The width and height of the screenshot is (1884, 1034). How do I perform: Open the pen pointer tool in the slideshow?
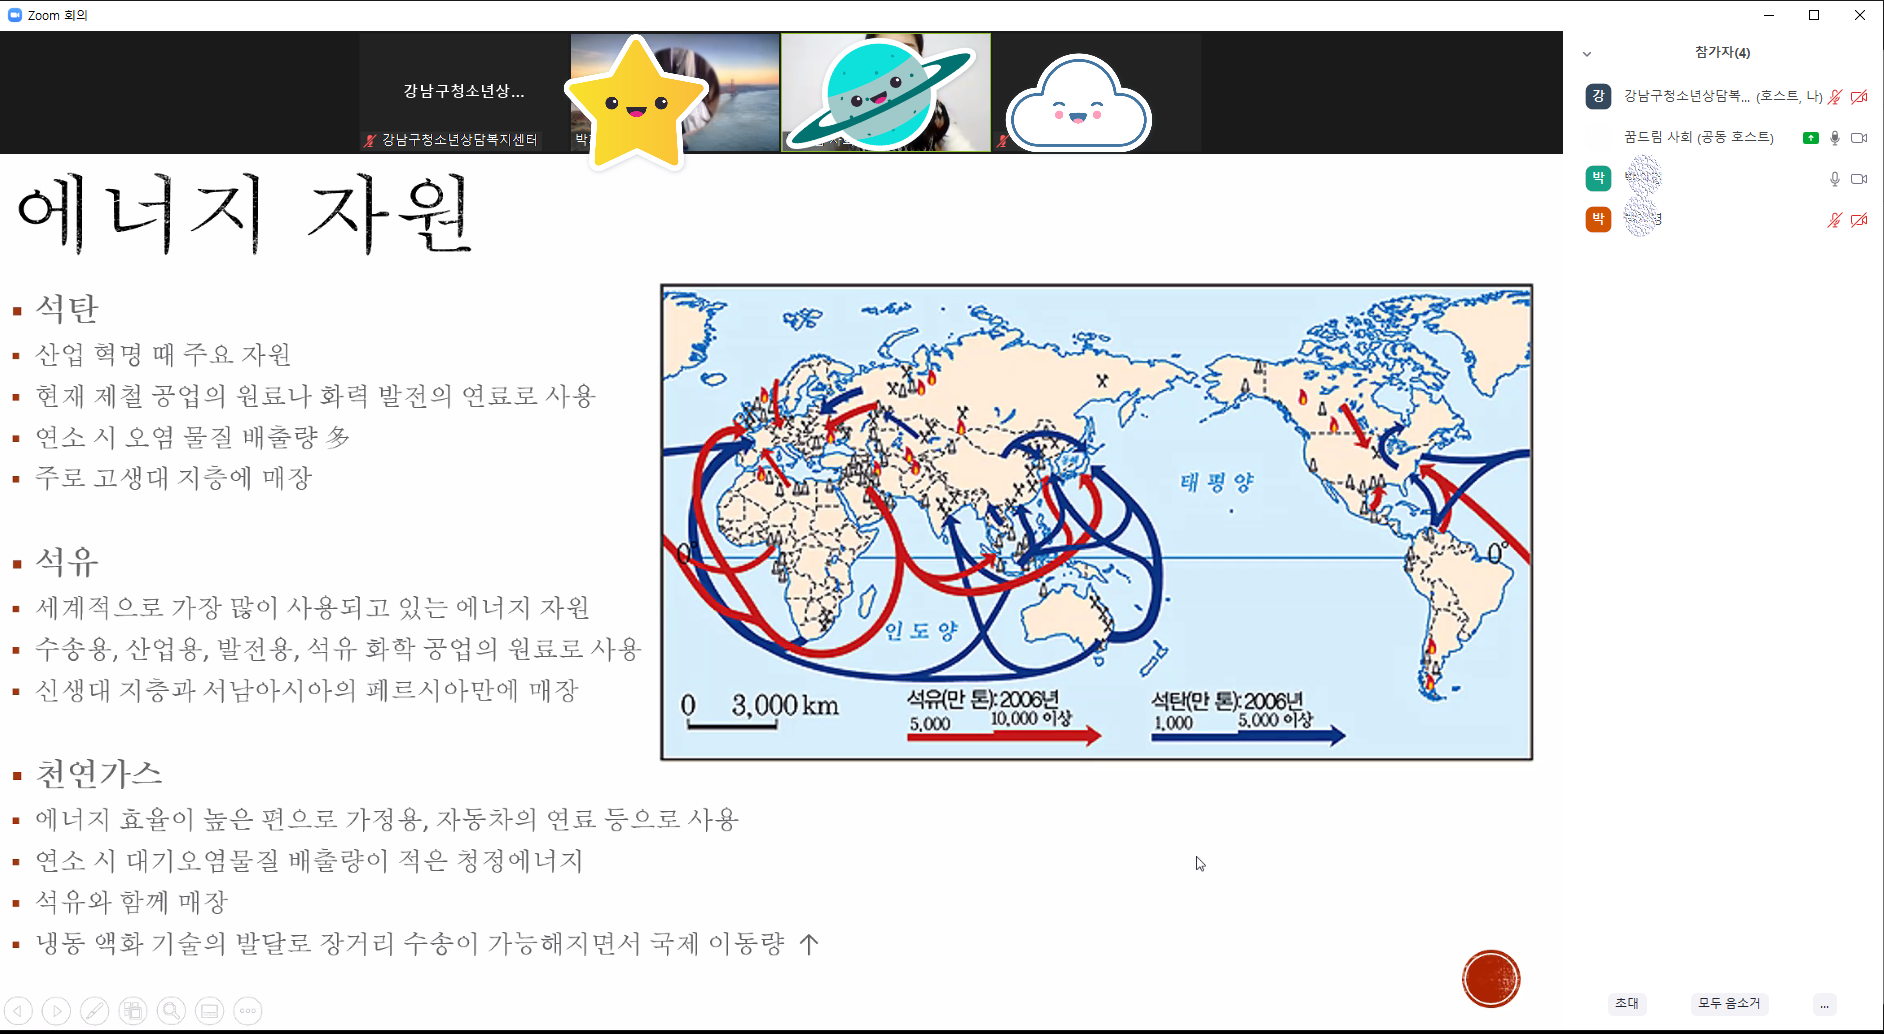95,1011
